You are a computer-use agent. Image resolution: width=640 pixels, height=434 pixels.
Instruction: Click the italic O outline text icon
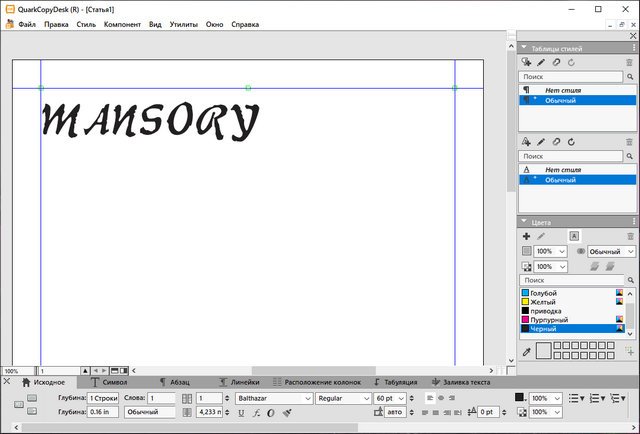[x=271, y=413]
